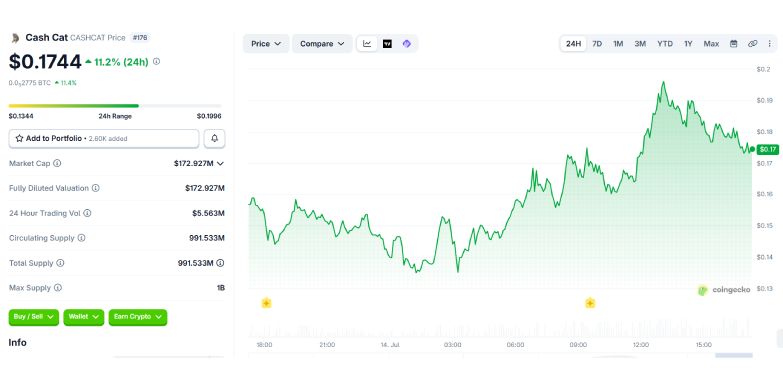Select the 7D time range
The height and width of the screenshot is (388, 783).
tap(597, 44)
